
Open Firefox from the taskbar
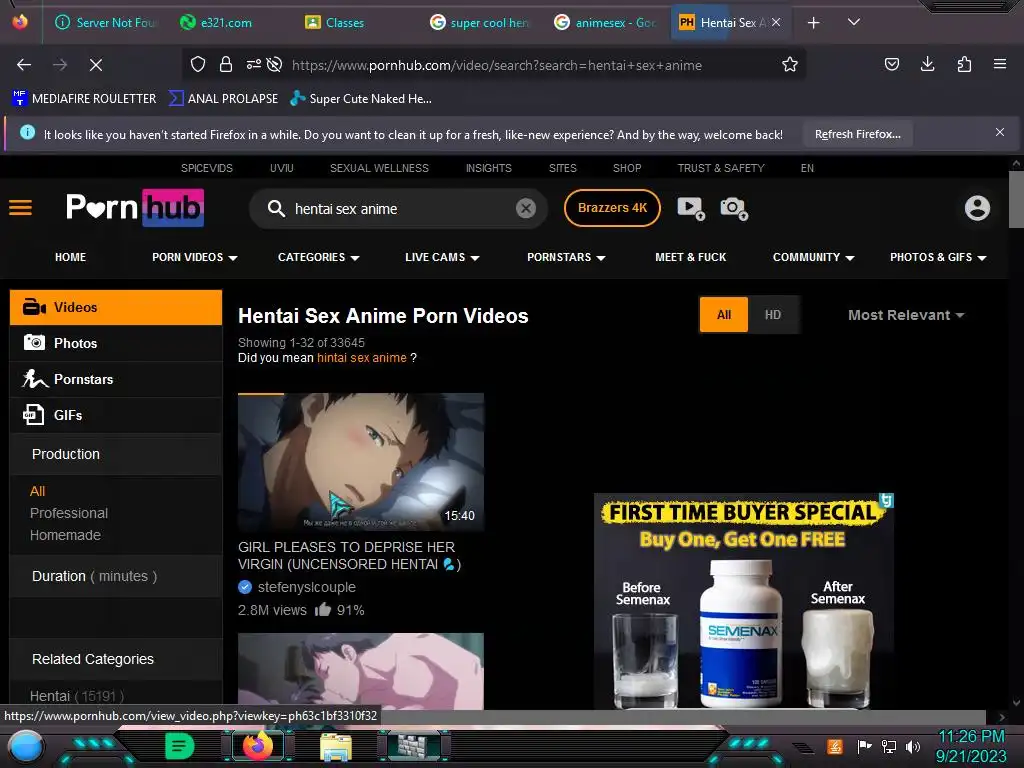257,746
